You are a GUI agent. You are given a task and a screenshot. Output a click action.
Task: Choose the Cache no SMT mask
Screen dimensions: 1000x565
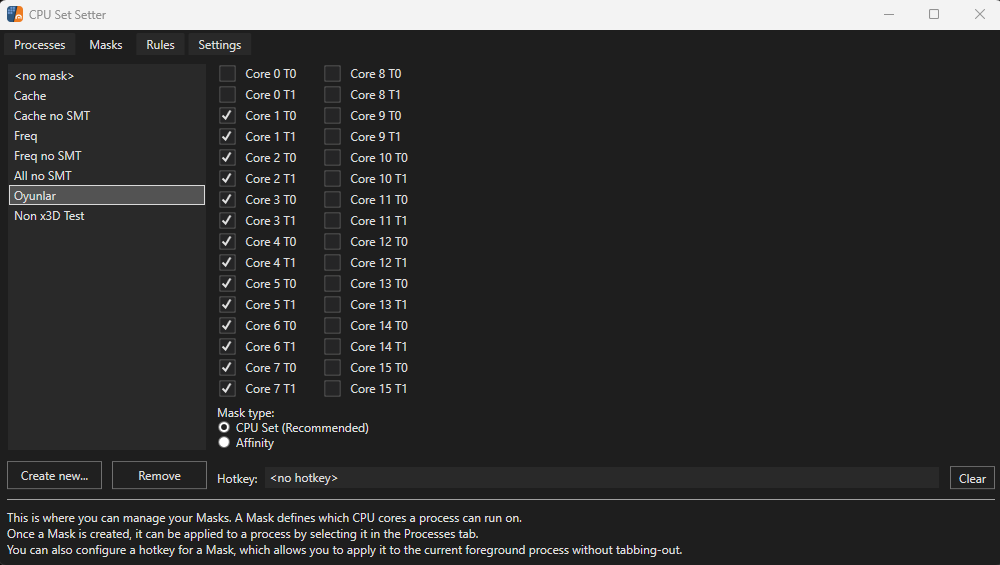107,115
